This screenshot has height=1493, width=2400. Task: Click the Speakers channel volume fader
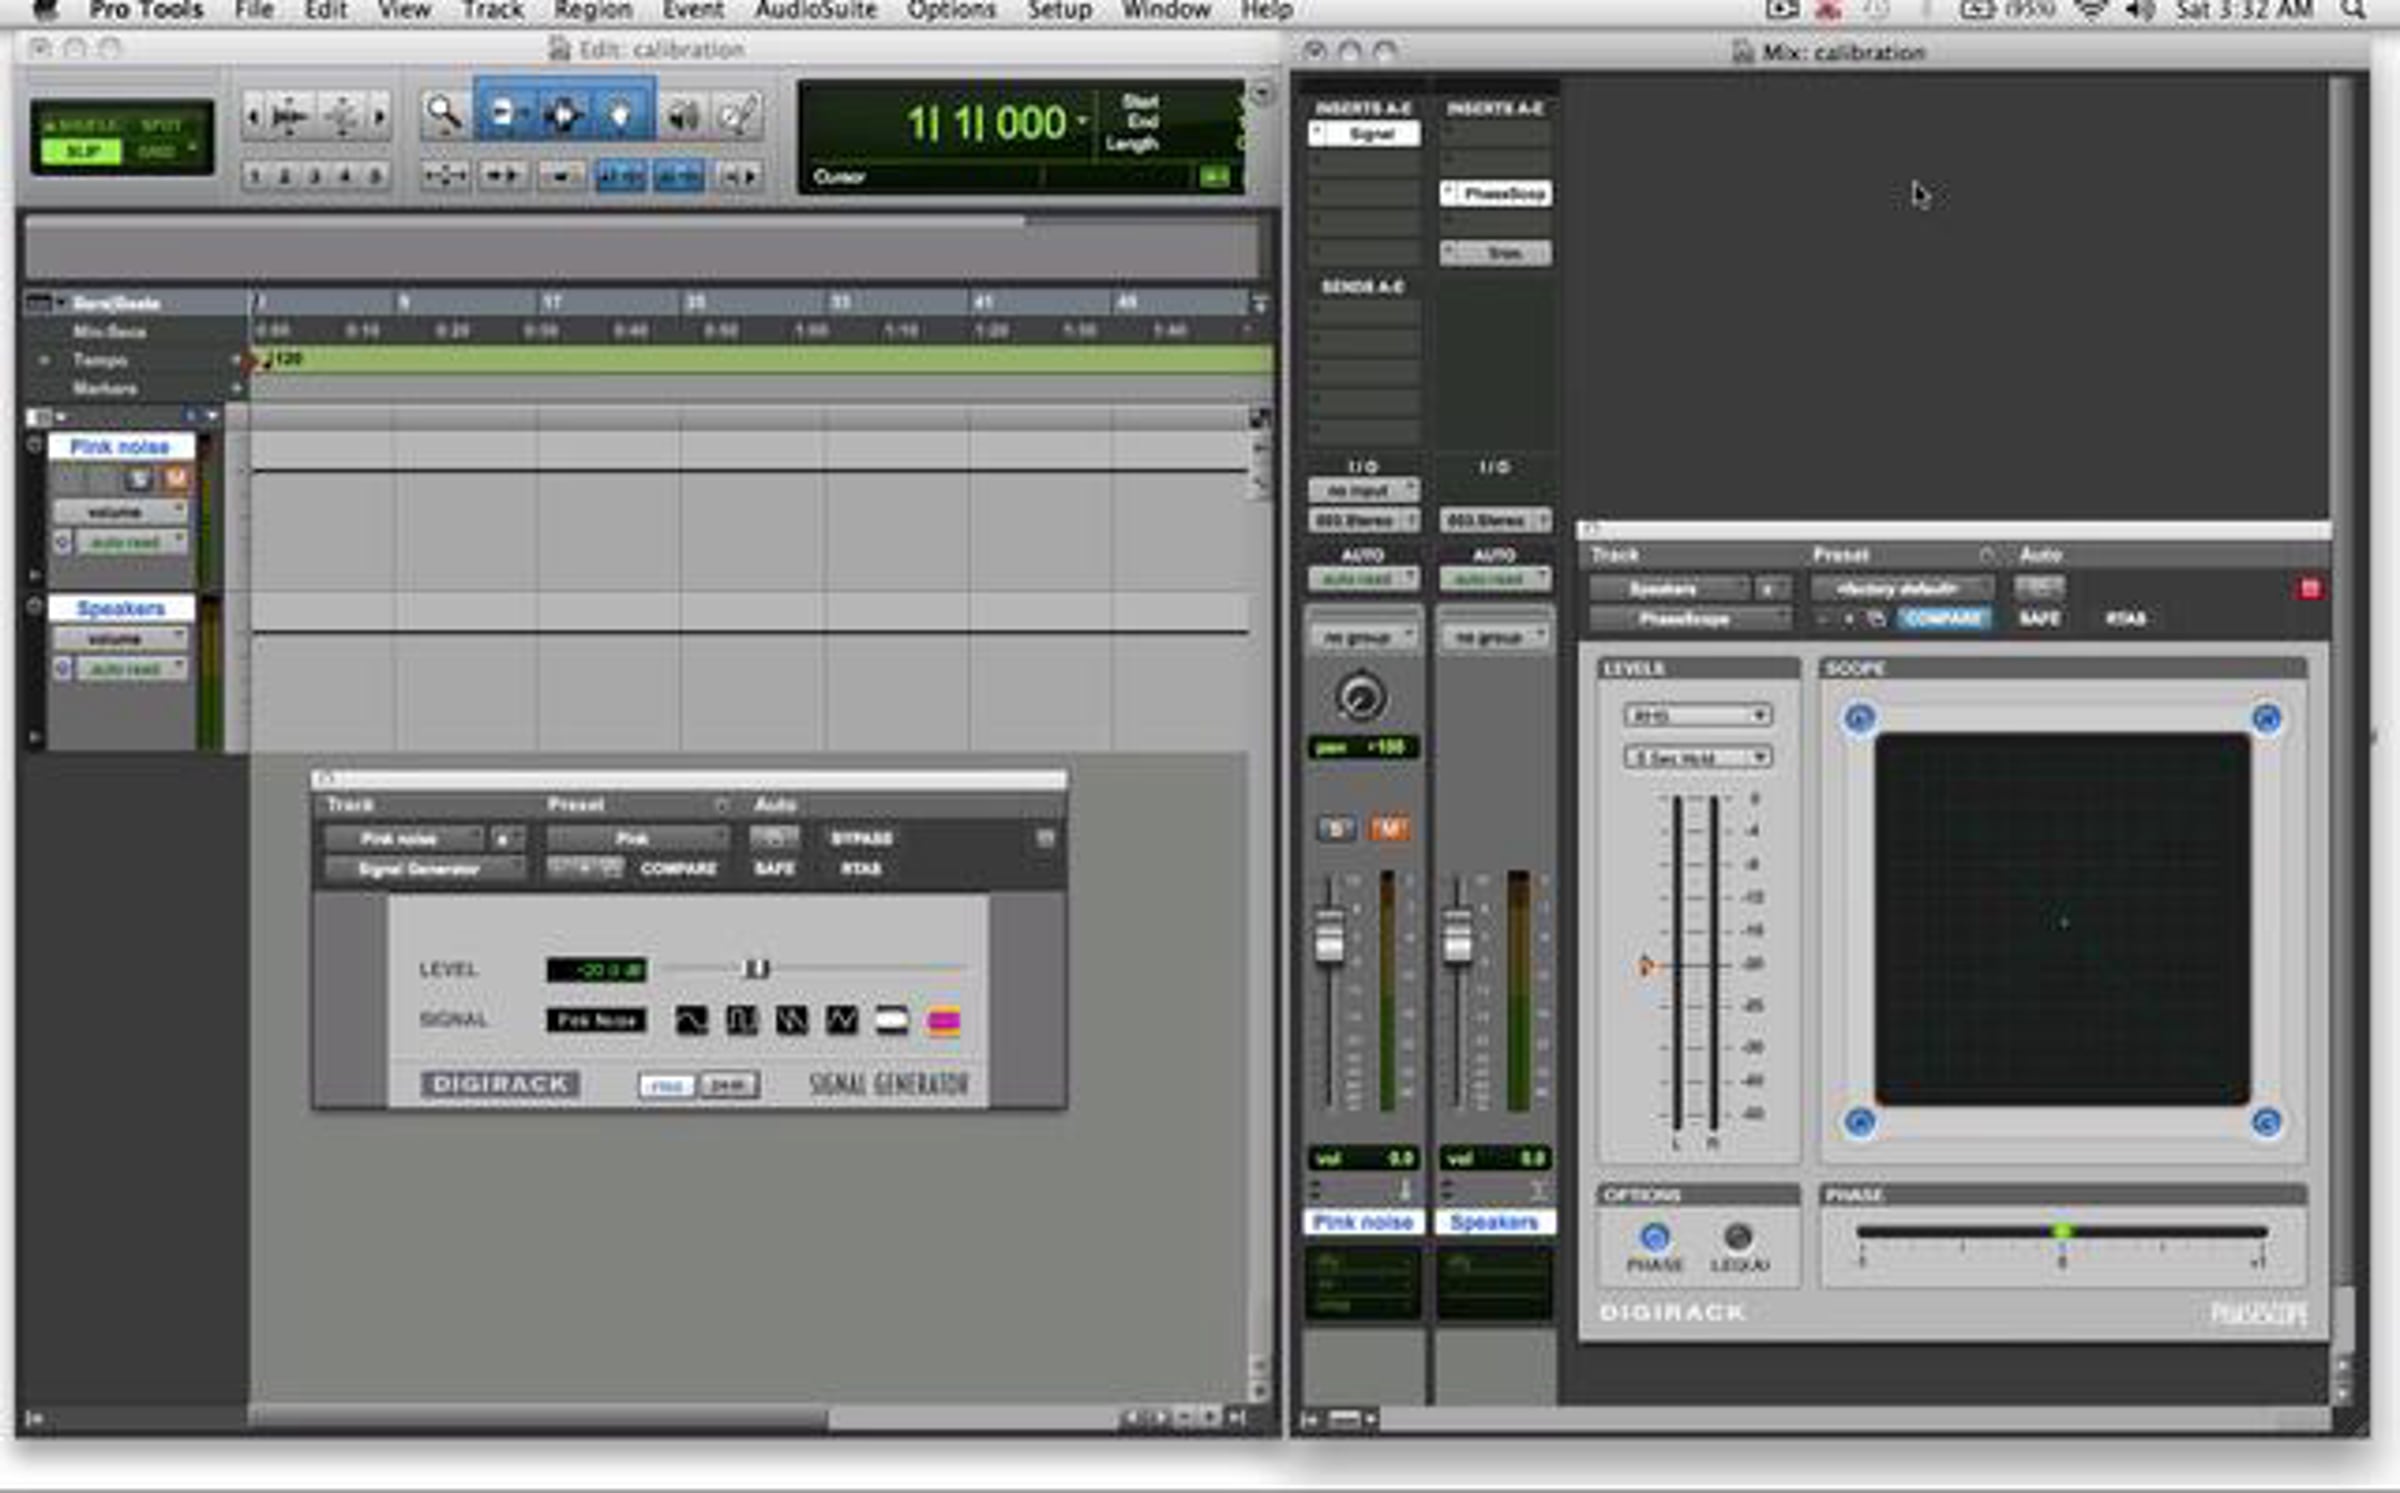tap(1457, 938)
